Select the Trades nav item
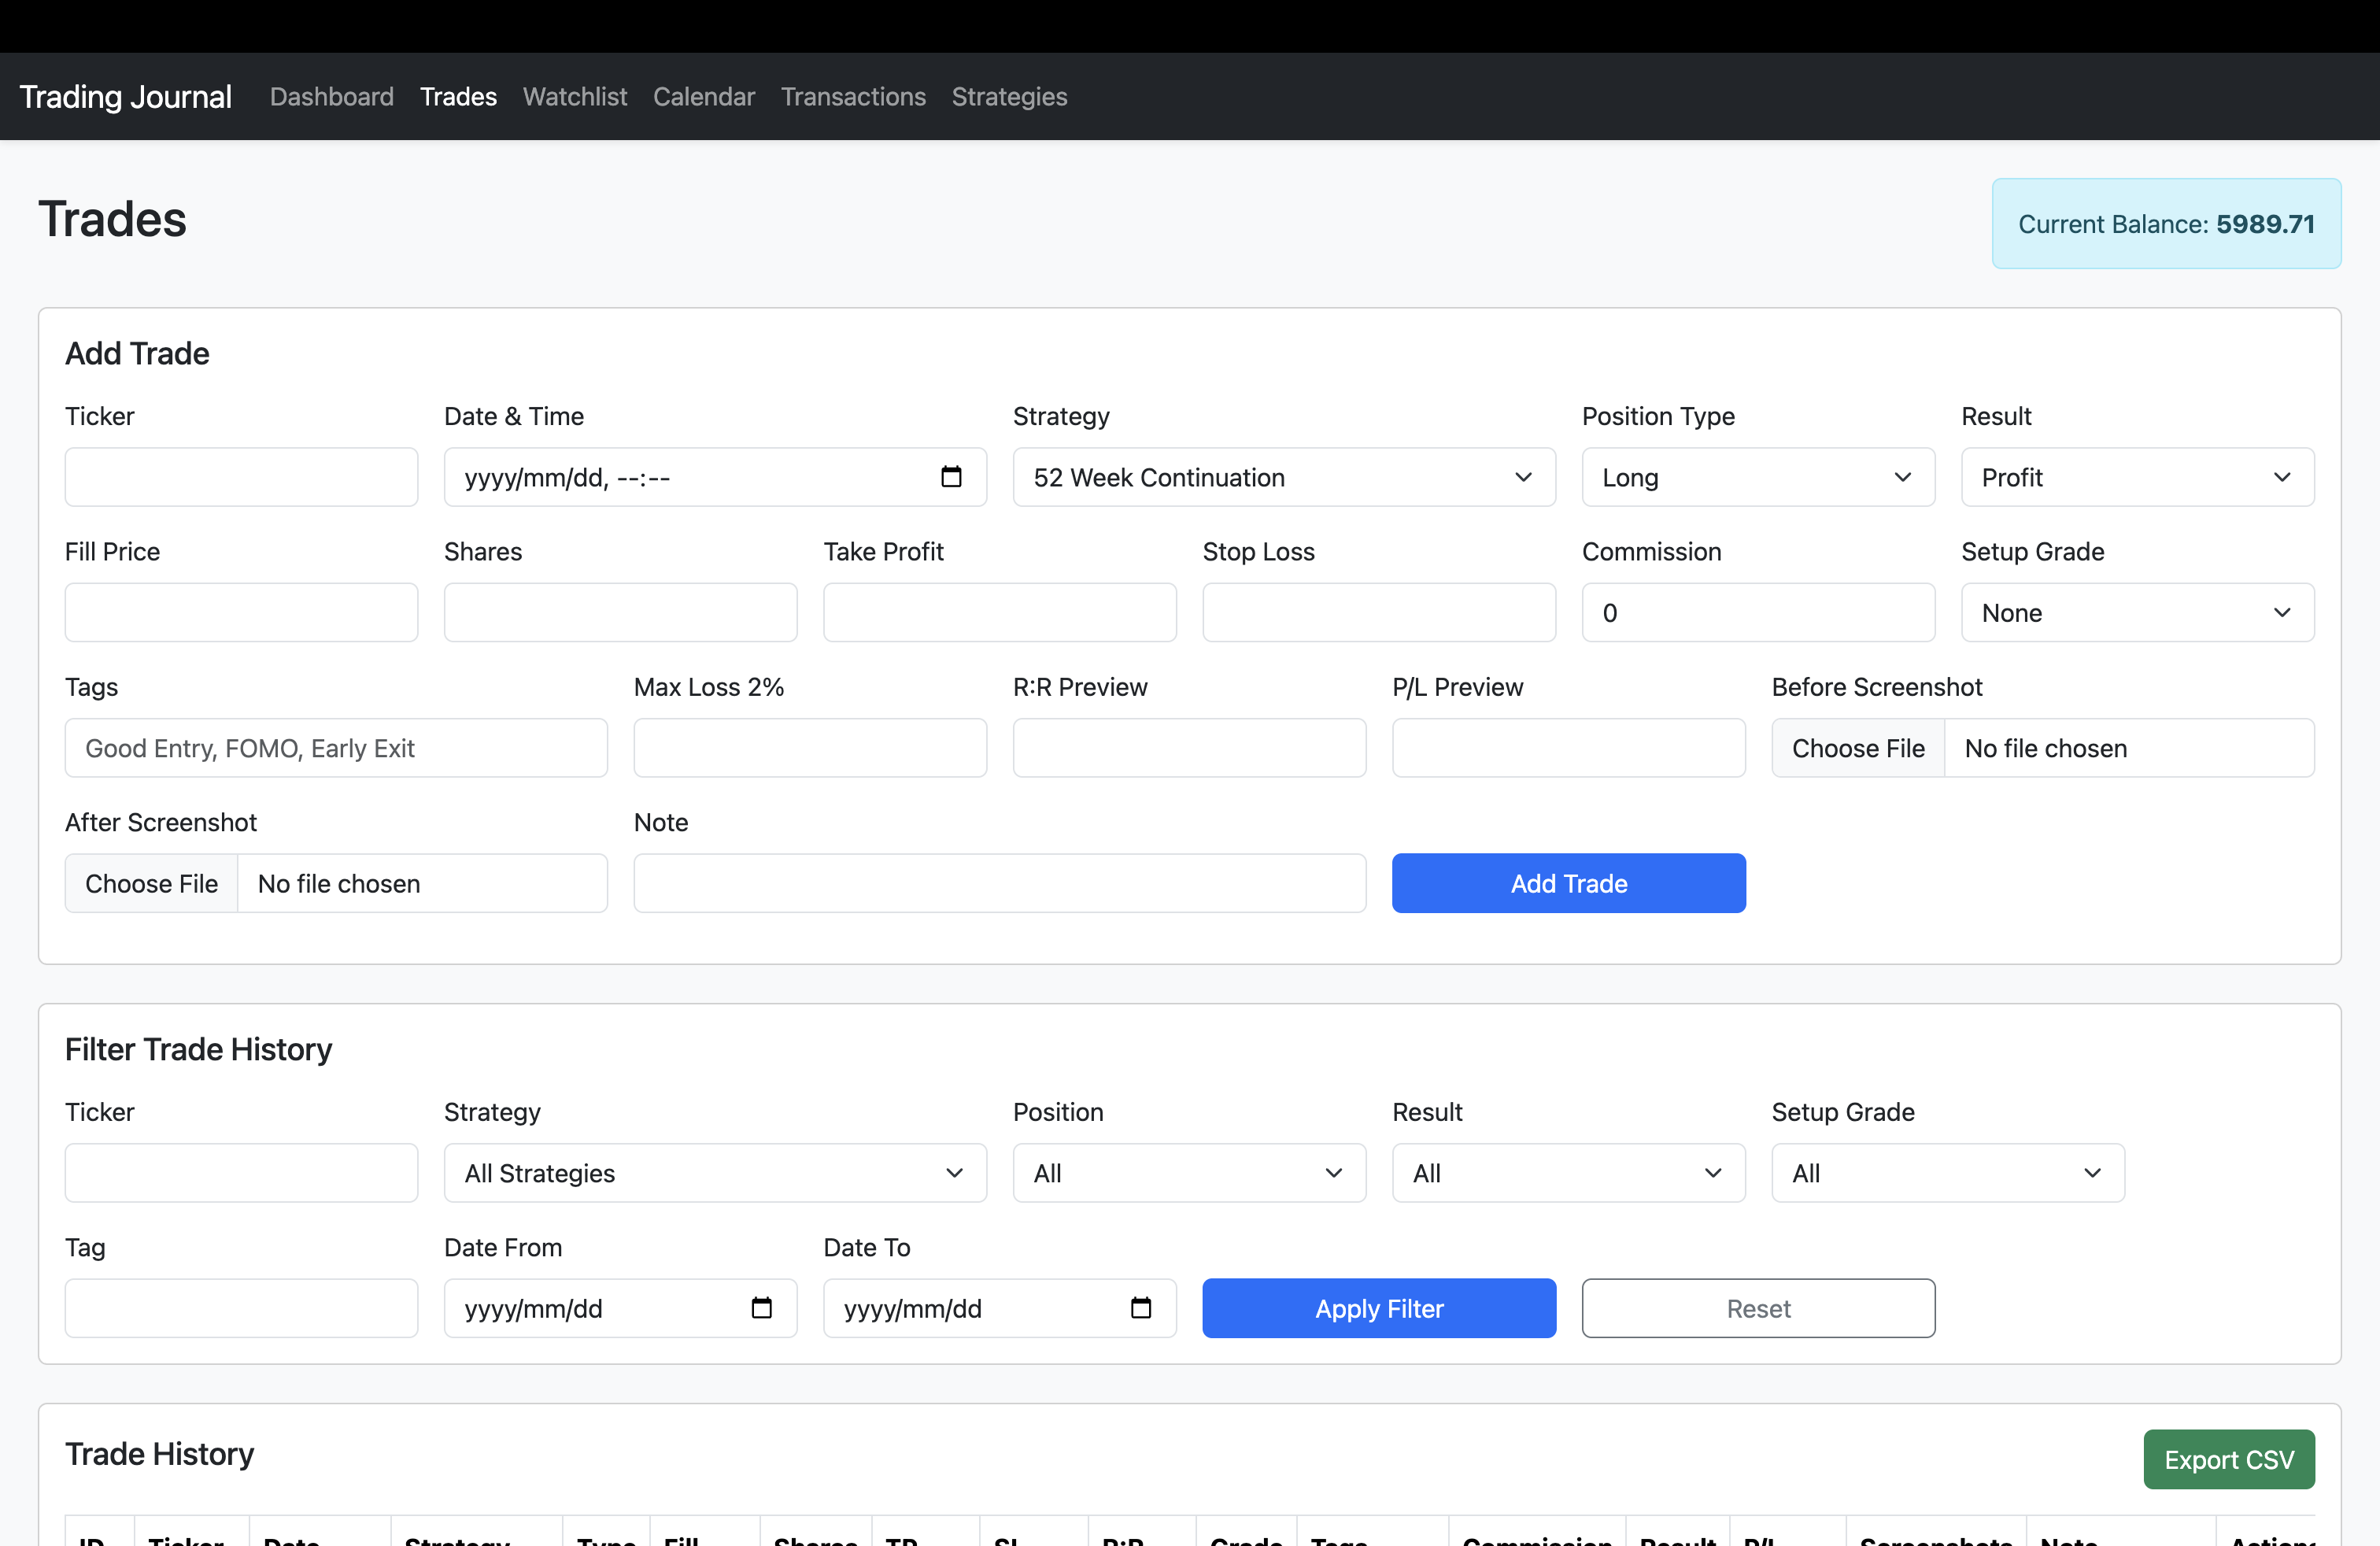 click(x=458, y=97)
